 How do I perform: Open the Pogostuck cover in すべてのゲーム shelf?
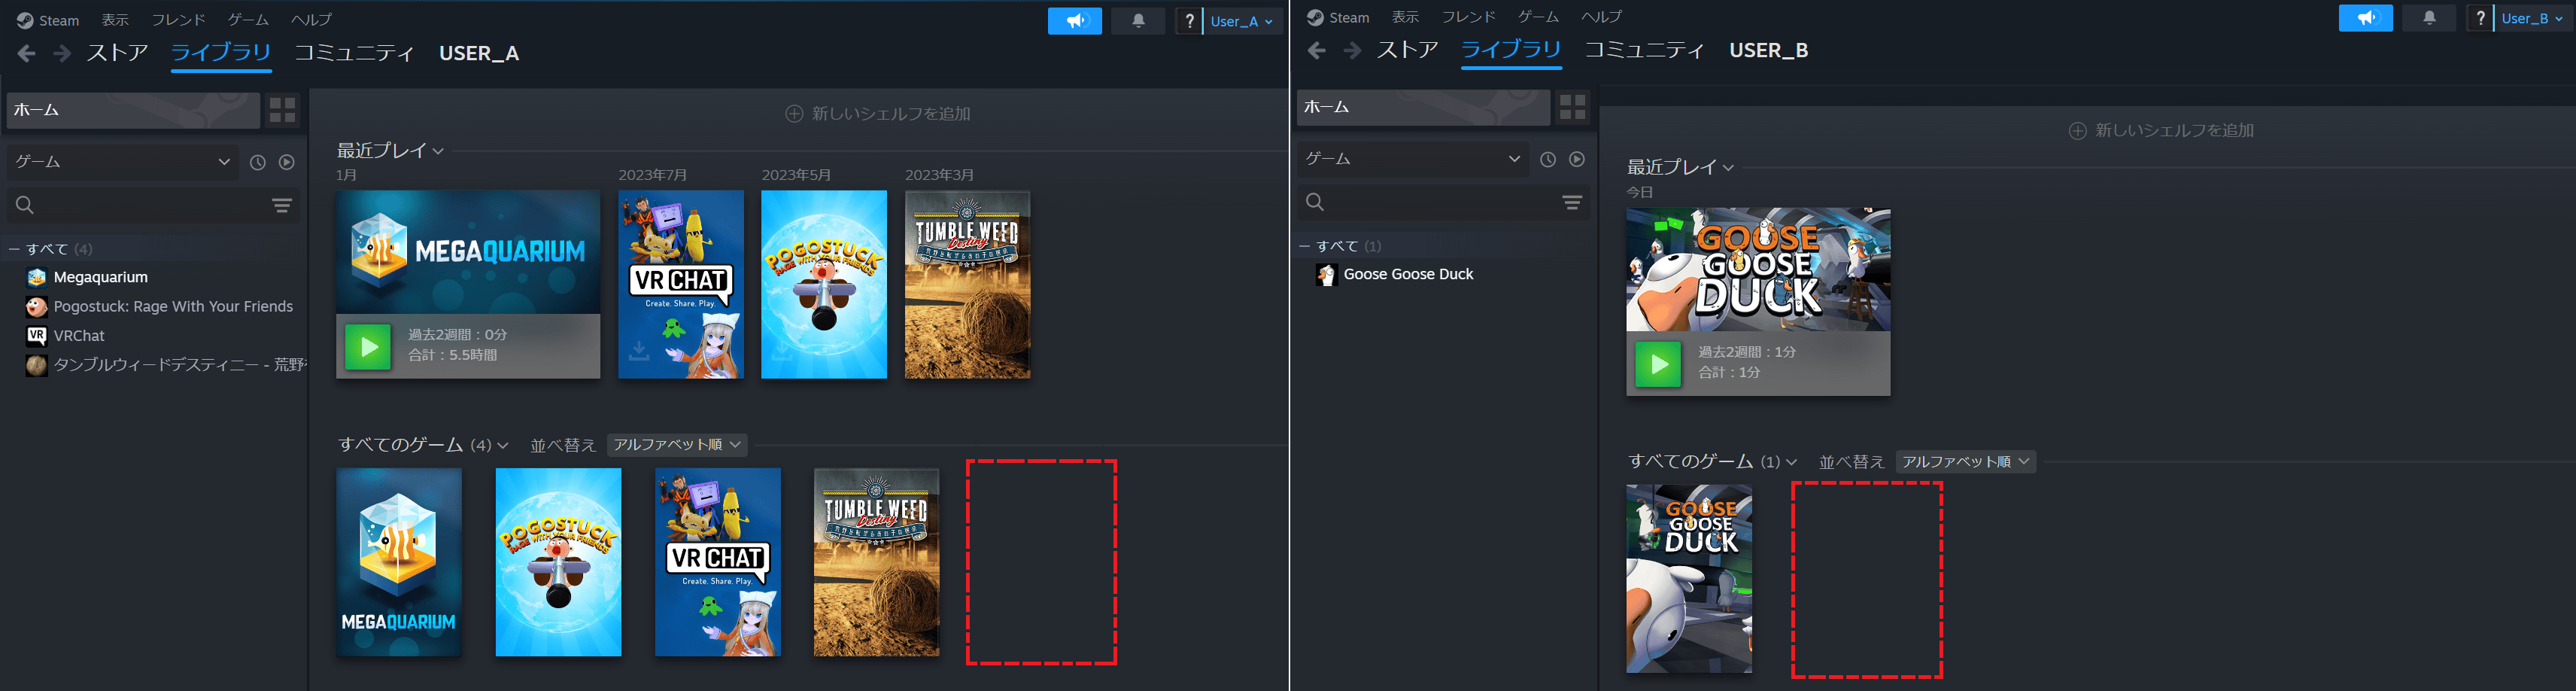(x=558, y=562)
